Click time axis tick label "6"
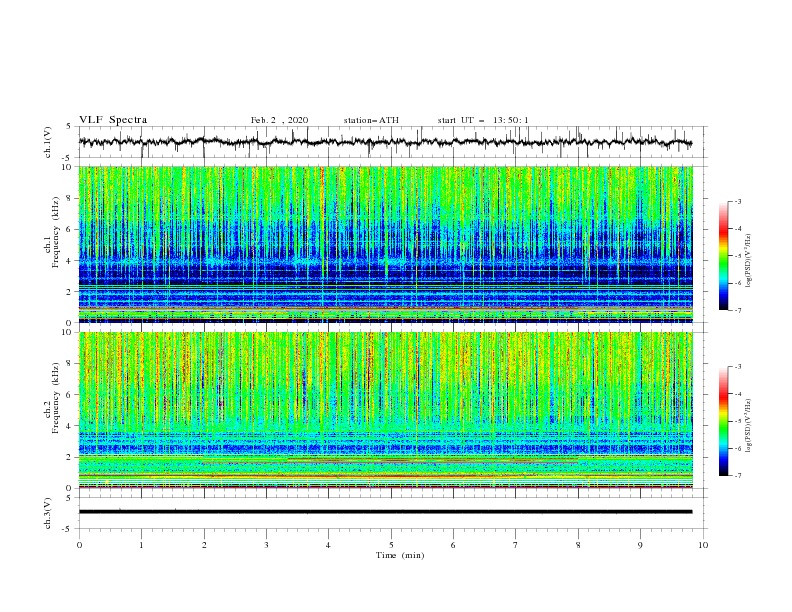This screenshot has width=792, height=612. [453, 545]
